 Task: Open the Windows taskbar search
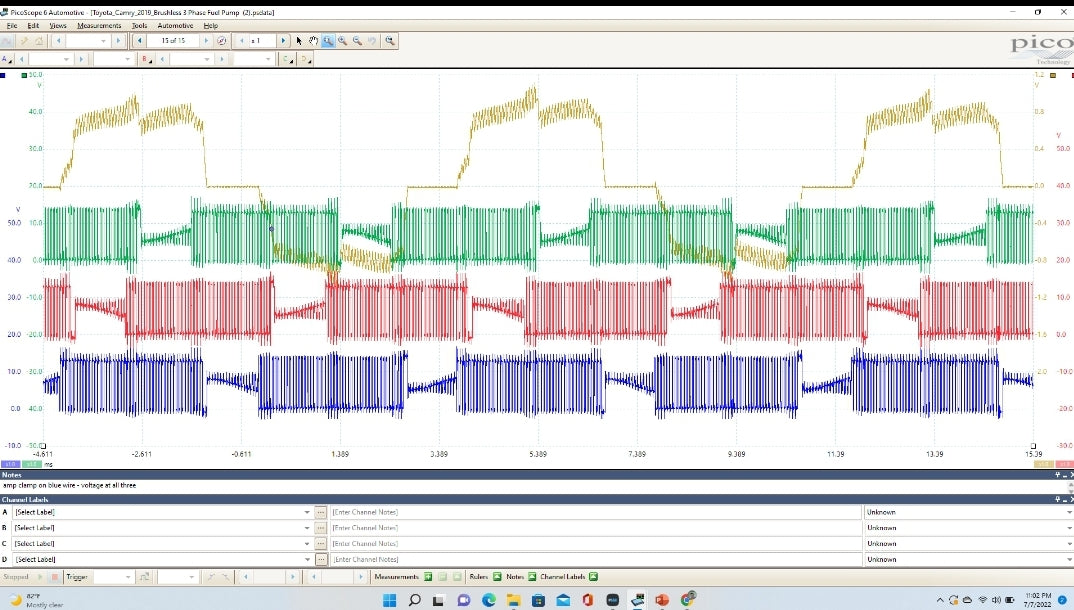pyautogui.click(x=414, y=600)
